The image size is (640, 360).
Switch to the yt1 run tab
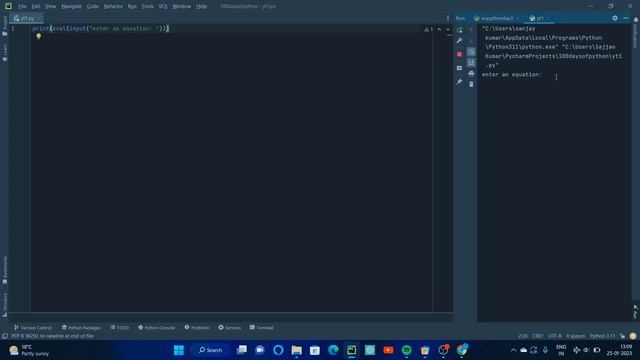point(539,18)
